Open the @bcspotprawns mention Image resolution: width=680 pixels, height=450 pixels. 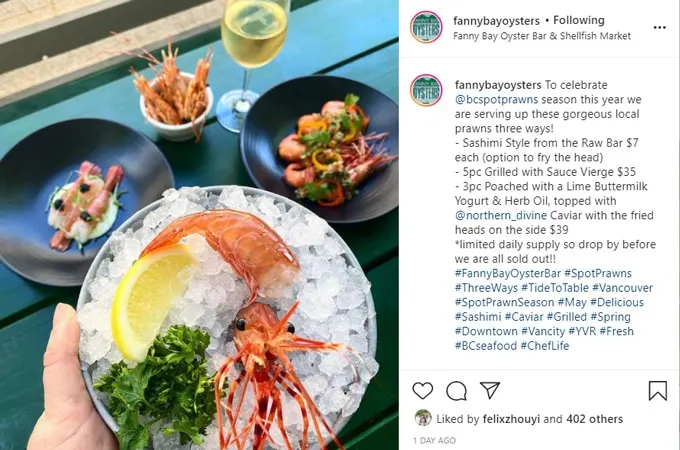click(x=496, y=99)
